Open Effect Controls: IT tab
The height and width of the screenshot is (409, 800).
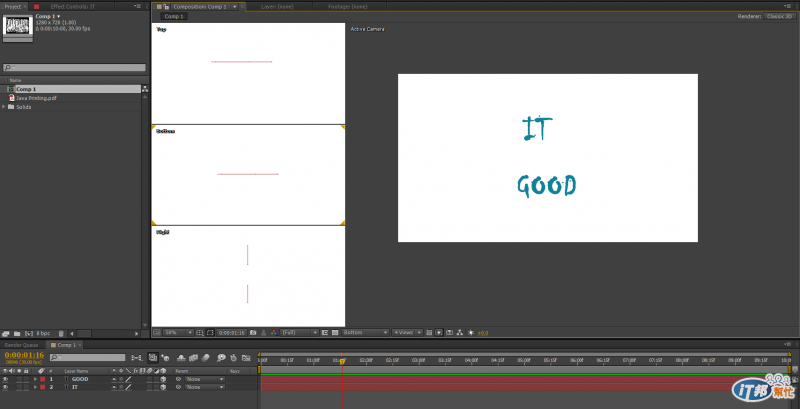72,7
